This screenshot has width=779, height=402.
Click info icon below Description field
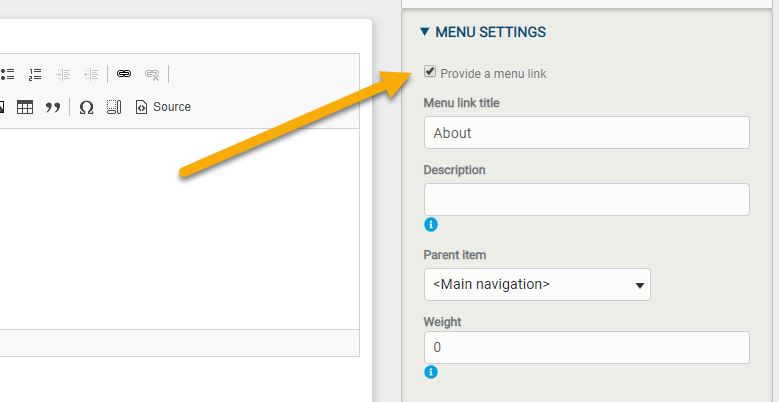[431, 225]
